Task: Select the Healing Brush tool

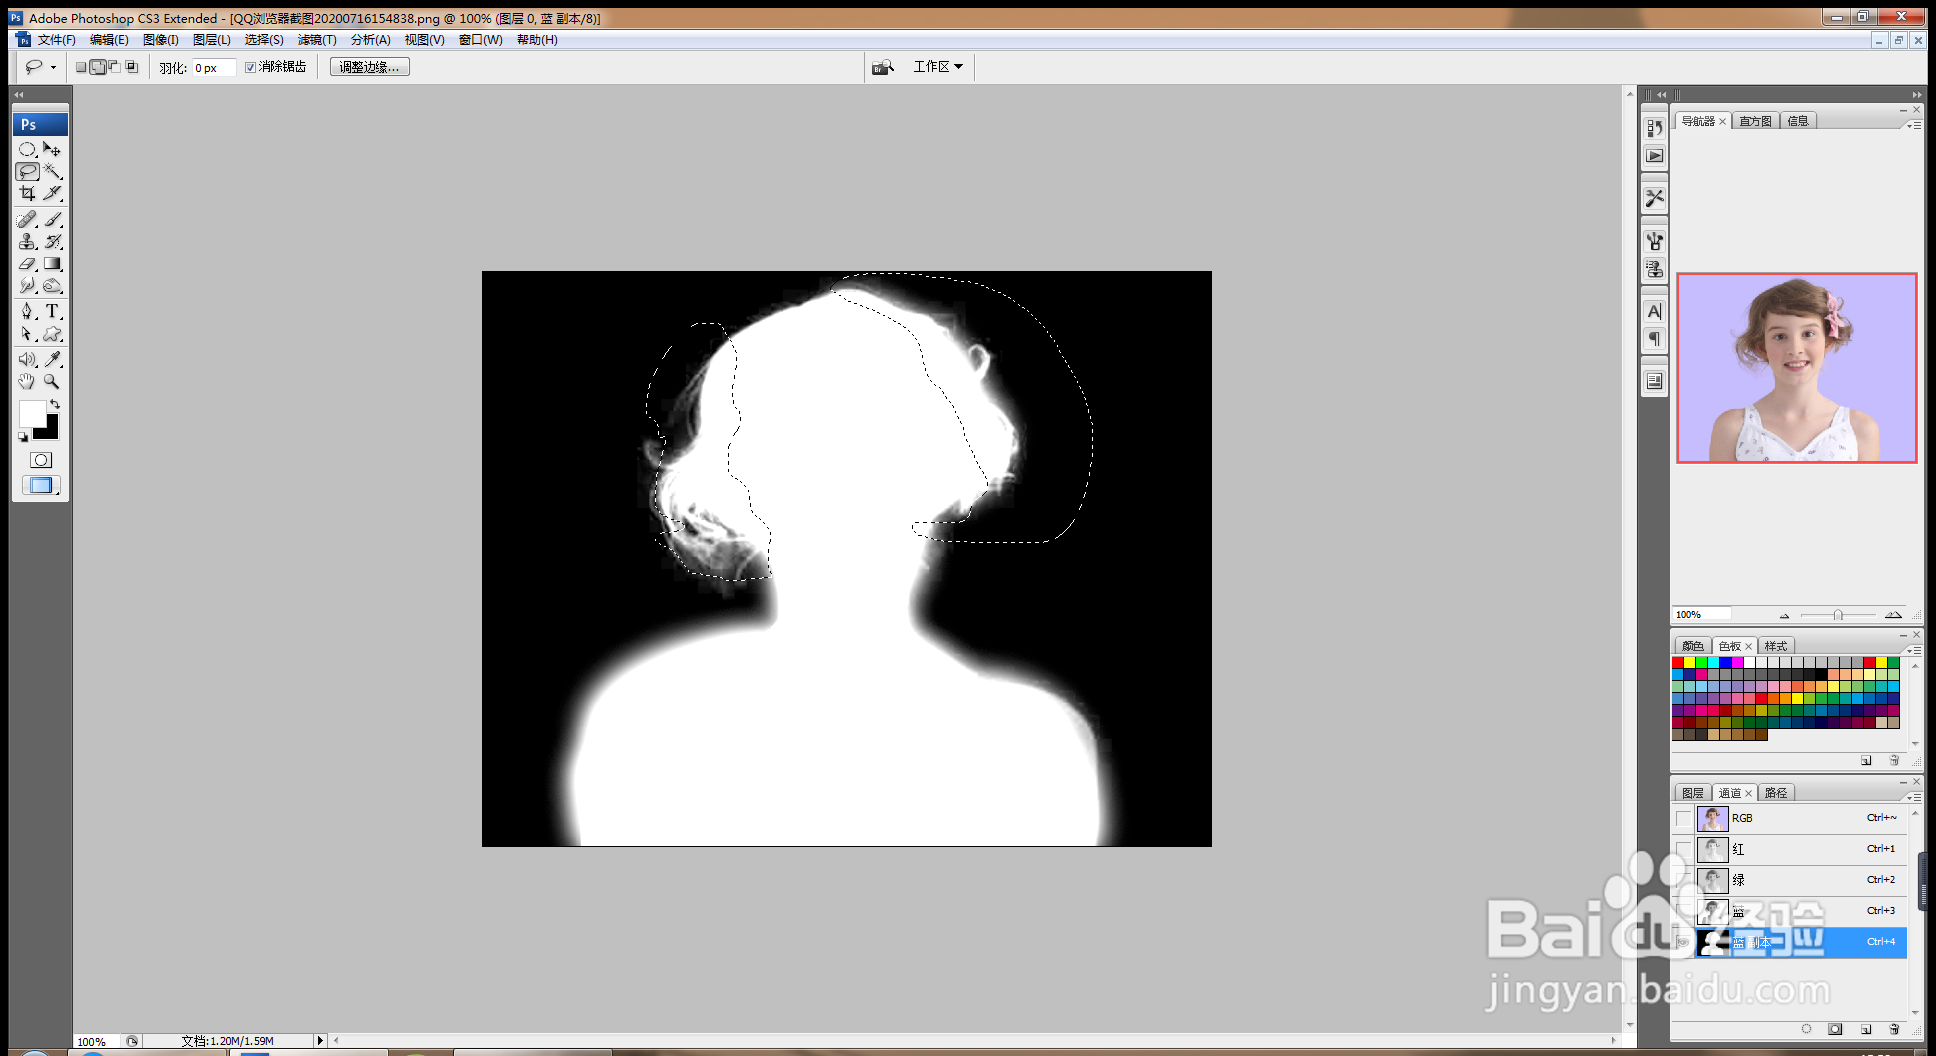Action: (x=27, y=219)
